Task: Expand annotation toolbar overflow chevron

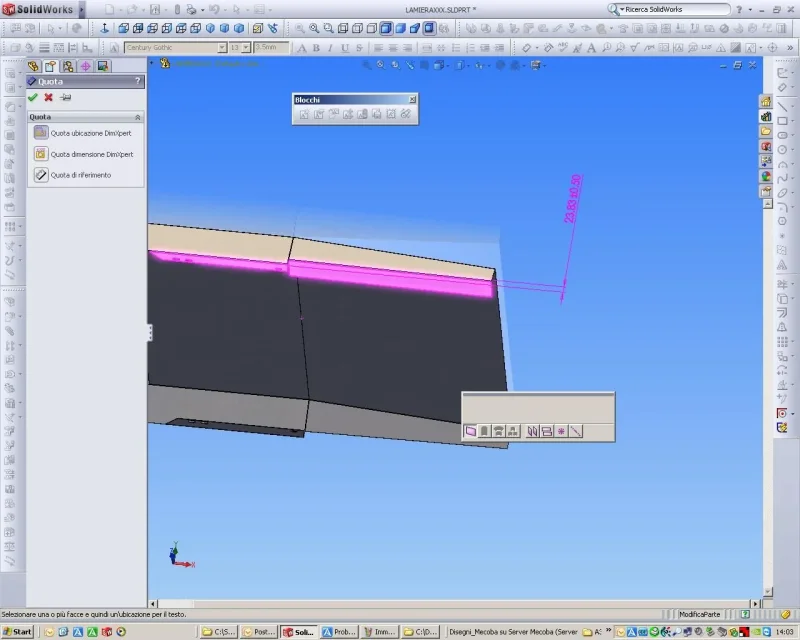Action: tap(790, 48)
